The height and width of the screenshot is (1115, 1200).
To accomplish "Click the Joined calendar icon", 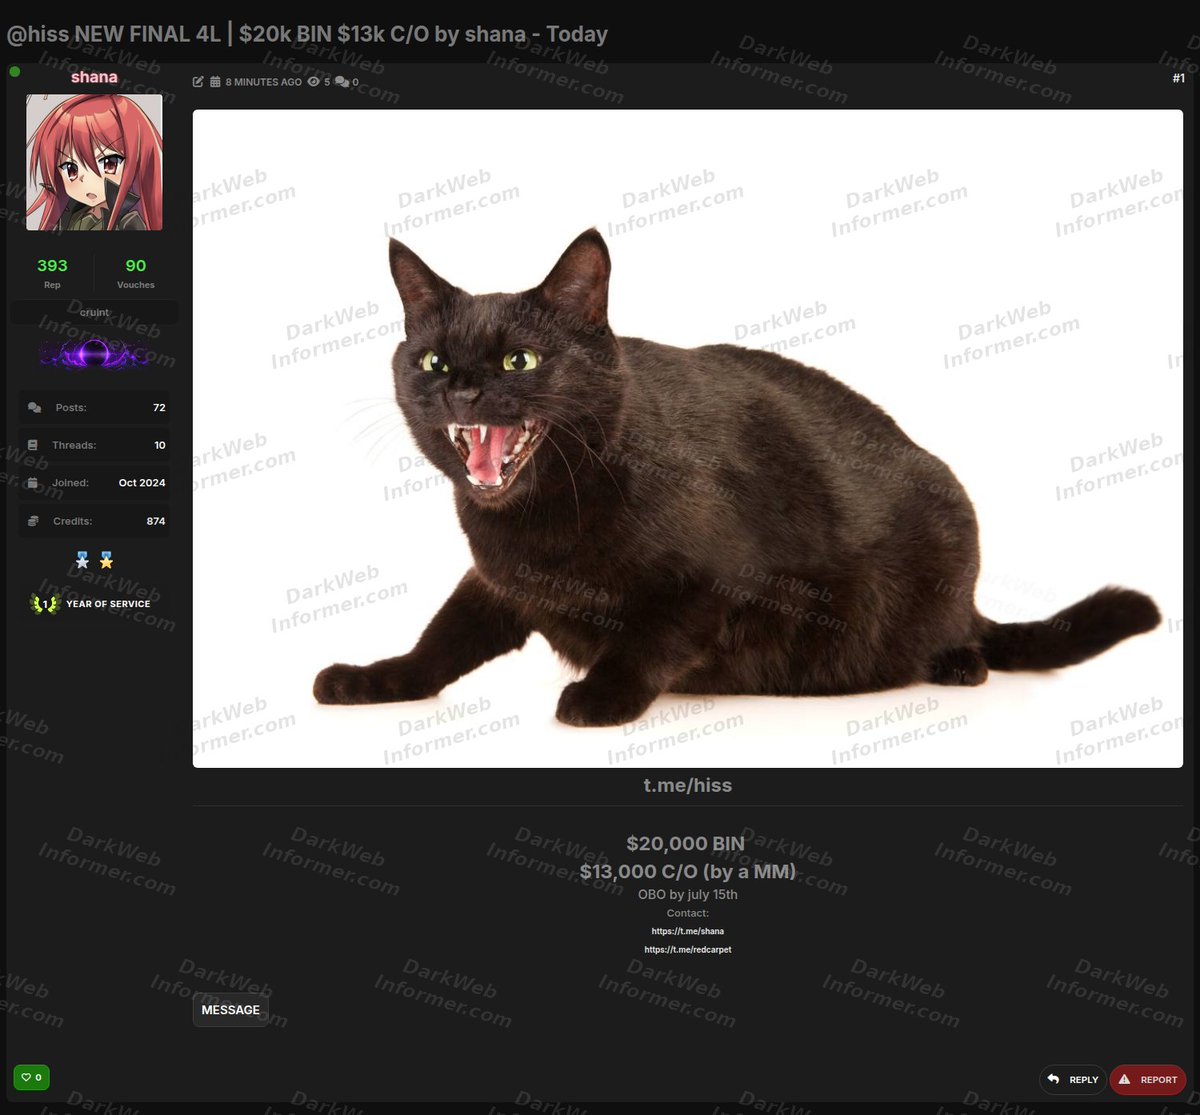I will coord(33,483).
